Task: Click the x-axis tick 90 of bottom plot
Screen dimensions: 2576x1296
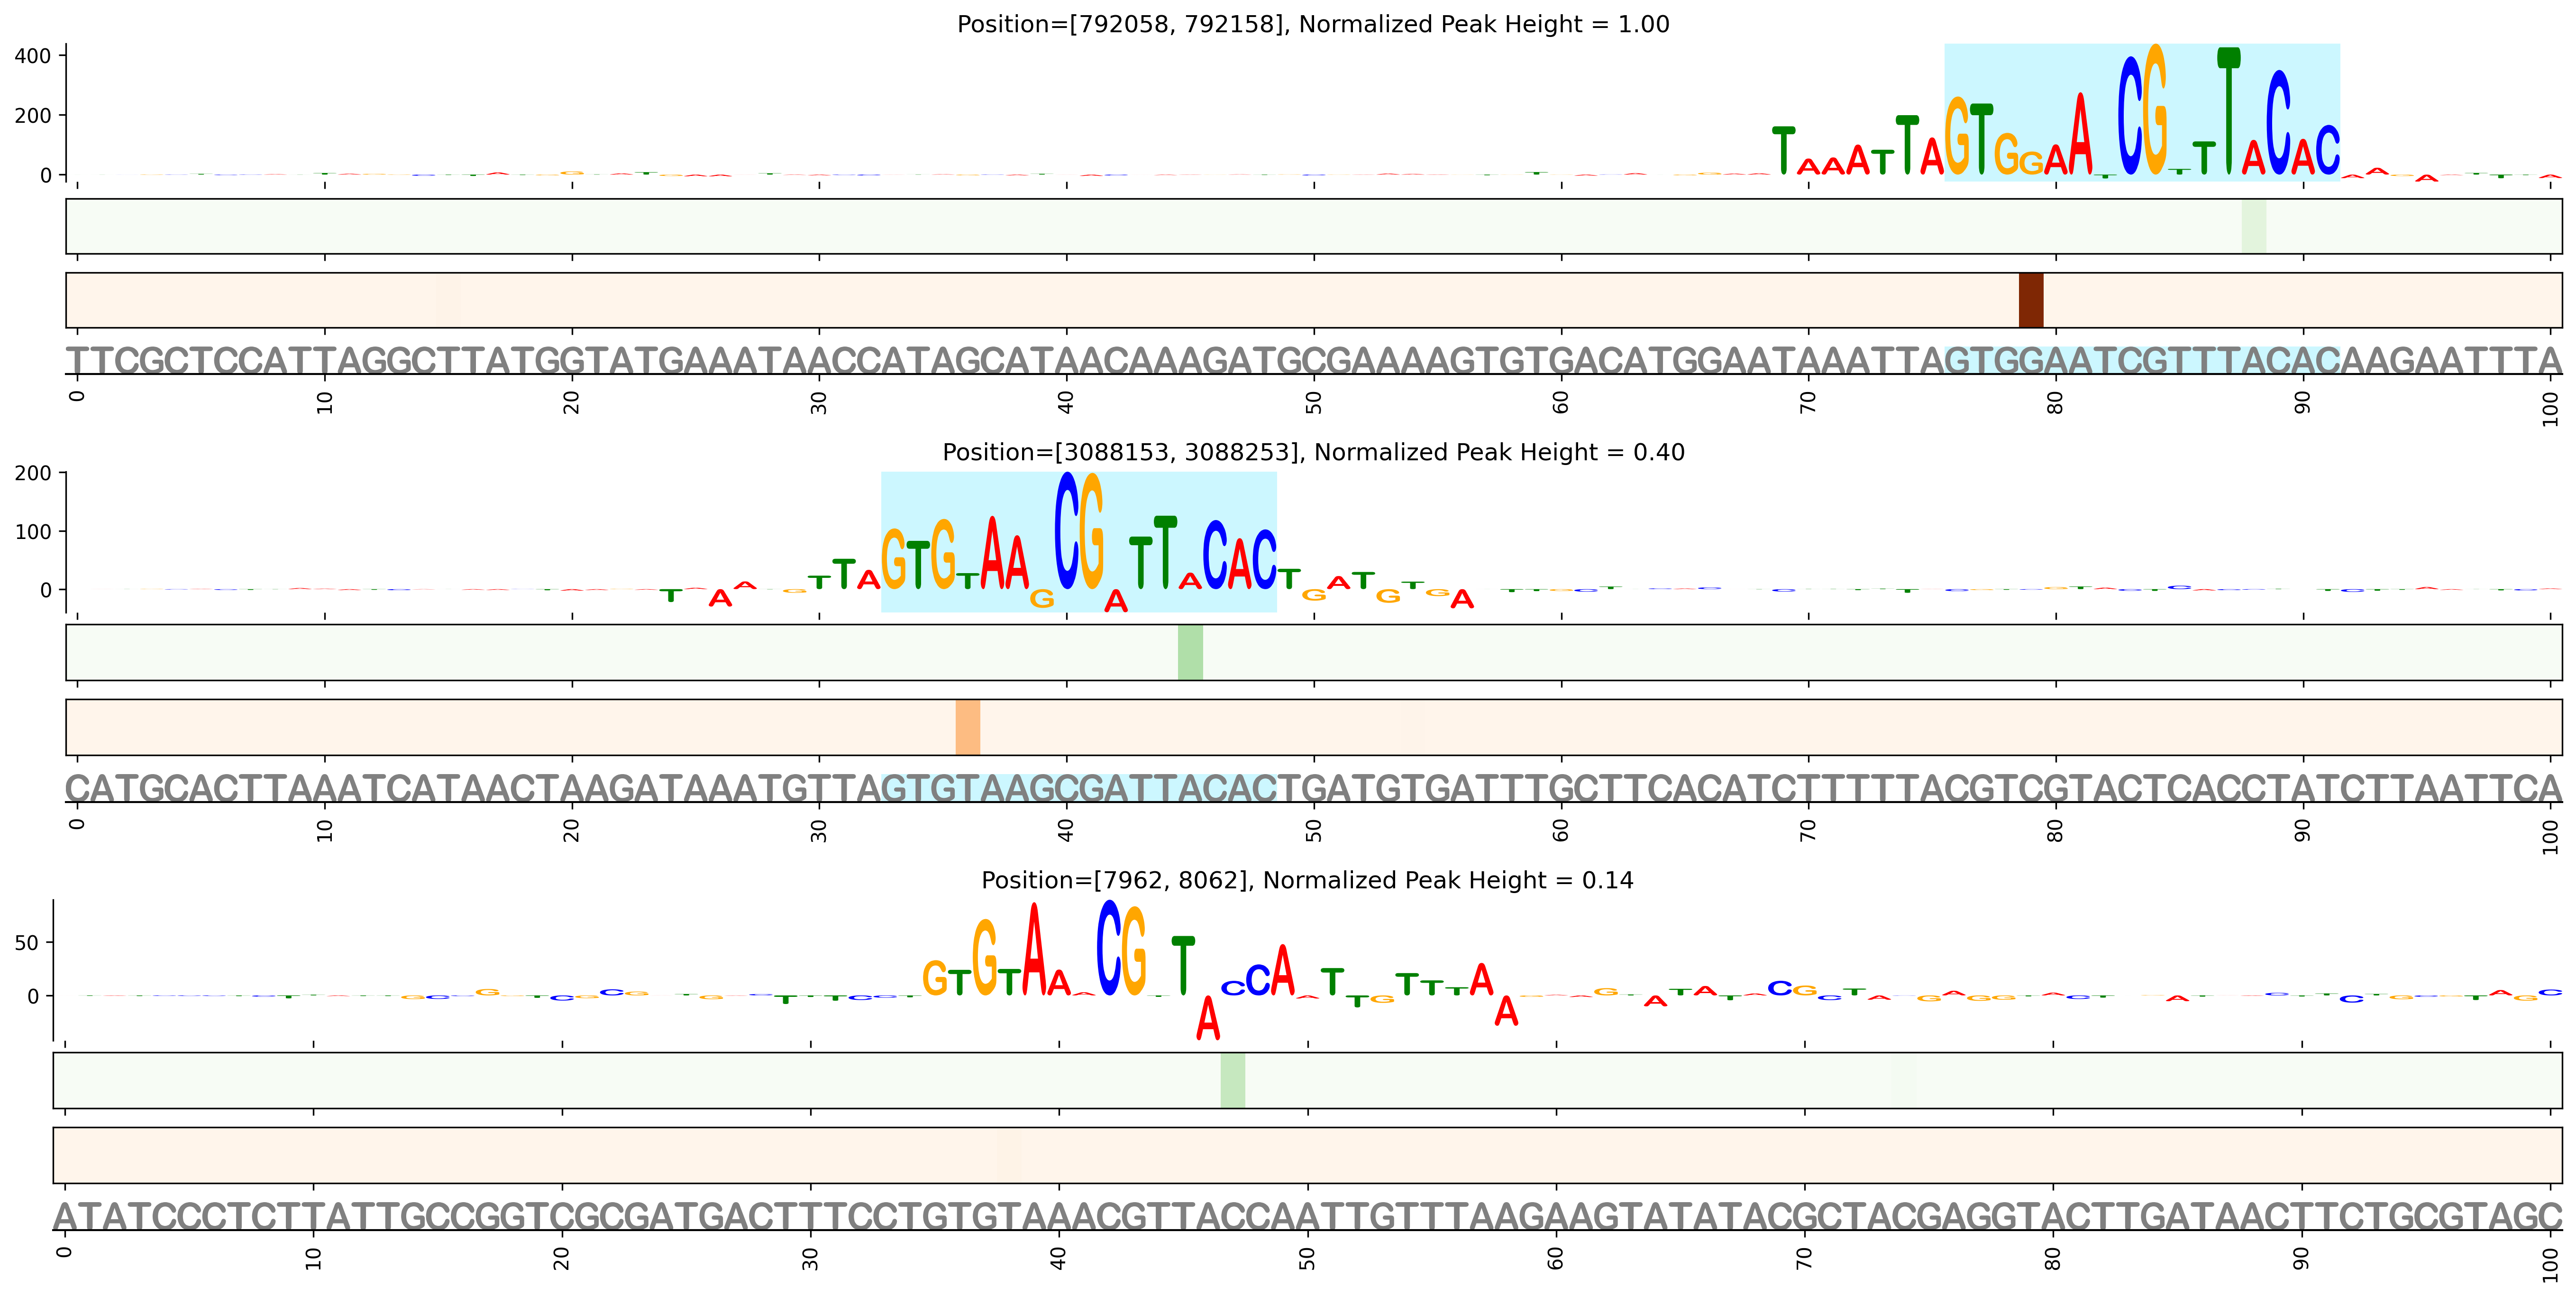Action: pos(2302,1258)
